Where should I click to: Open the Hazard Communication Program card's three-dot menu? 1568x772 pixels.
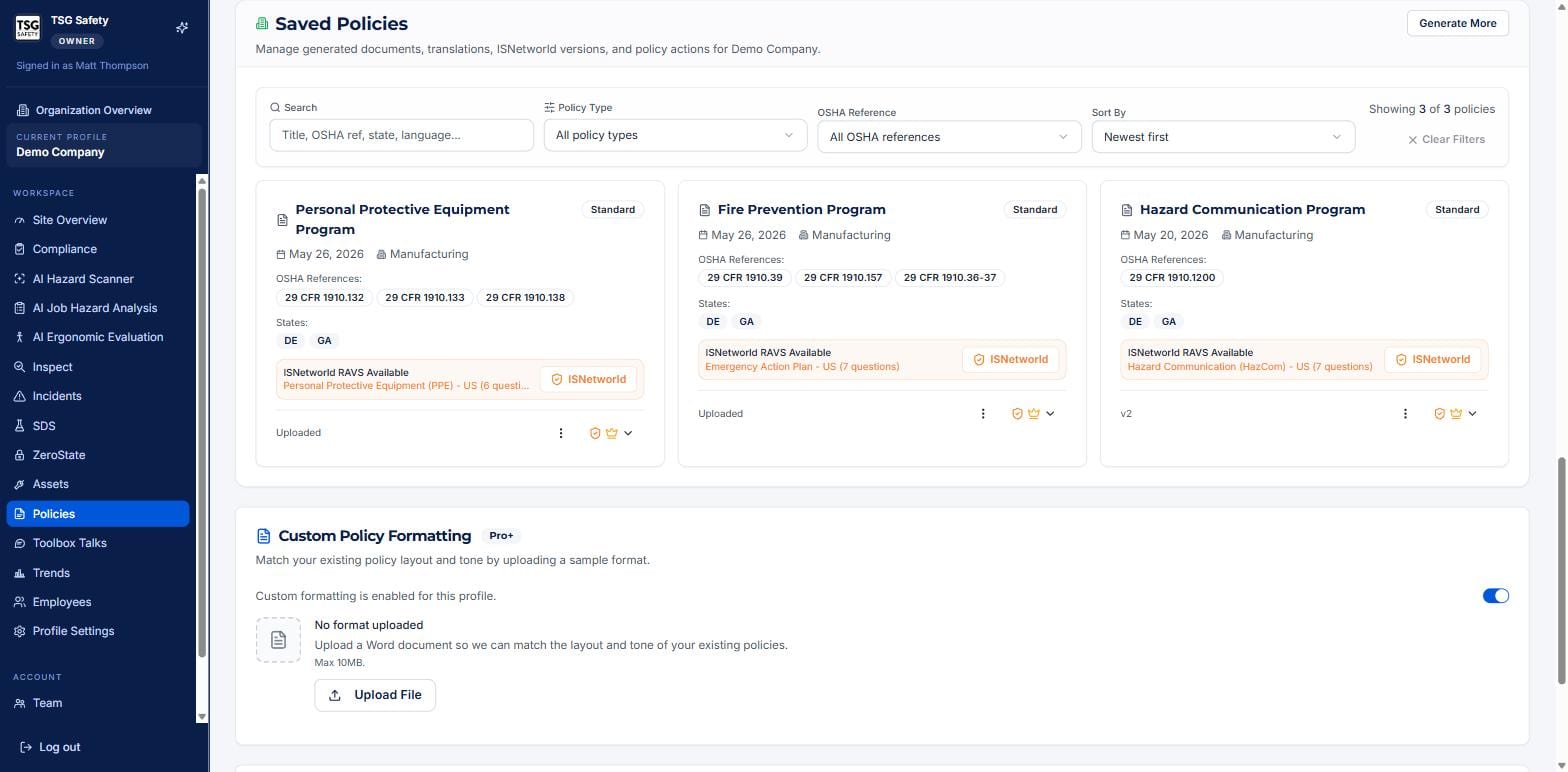(x=1405, y=414)
